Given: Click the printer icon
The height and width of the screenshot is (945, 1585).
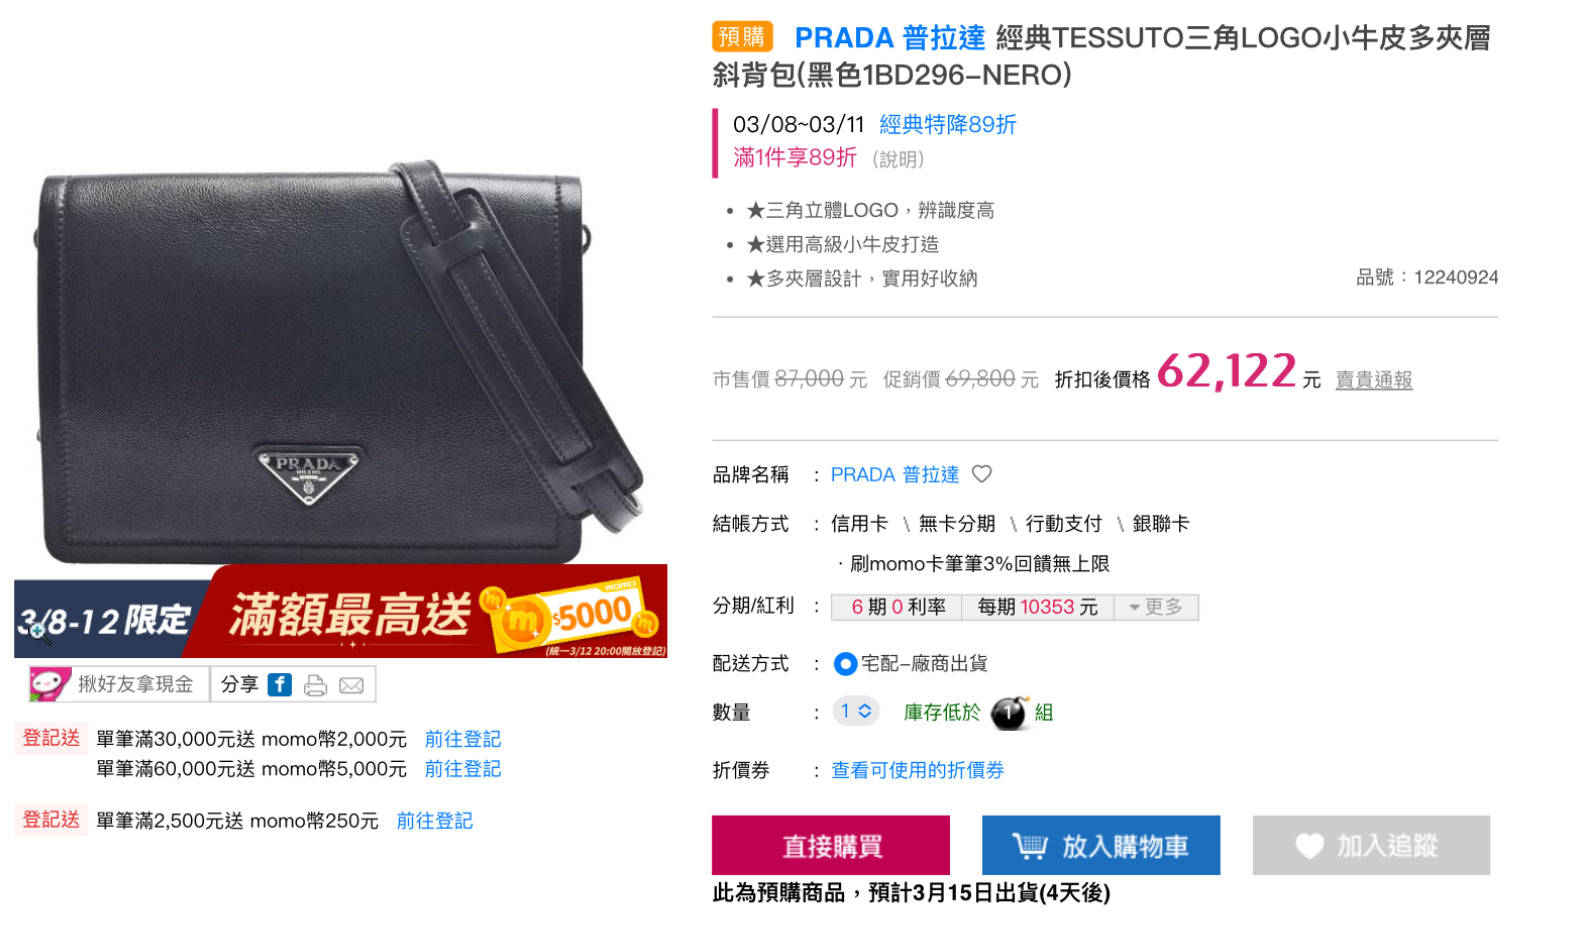Looking at the screenshot, I should pos(315,685).
